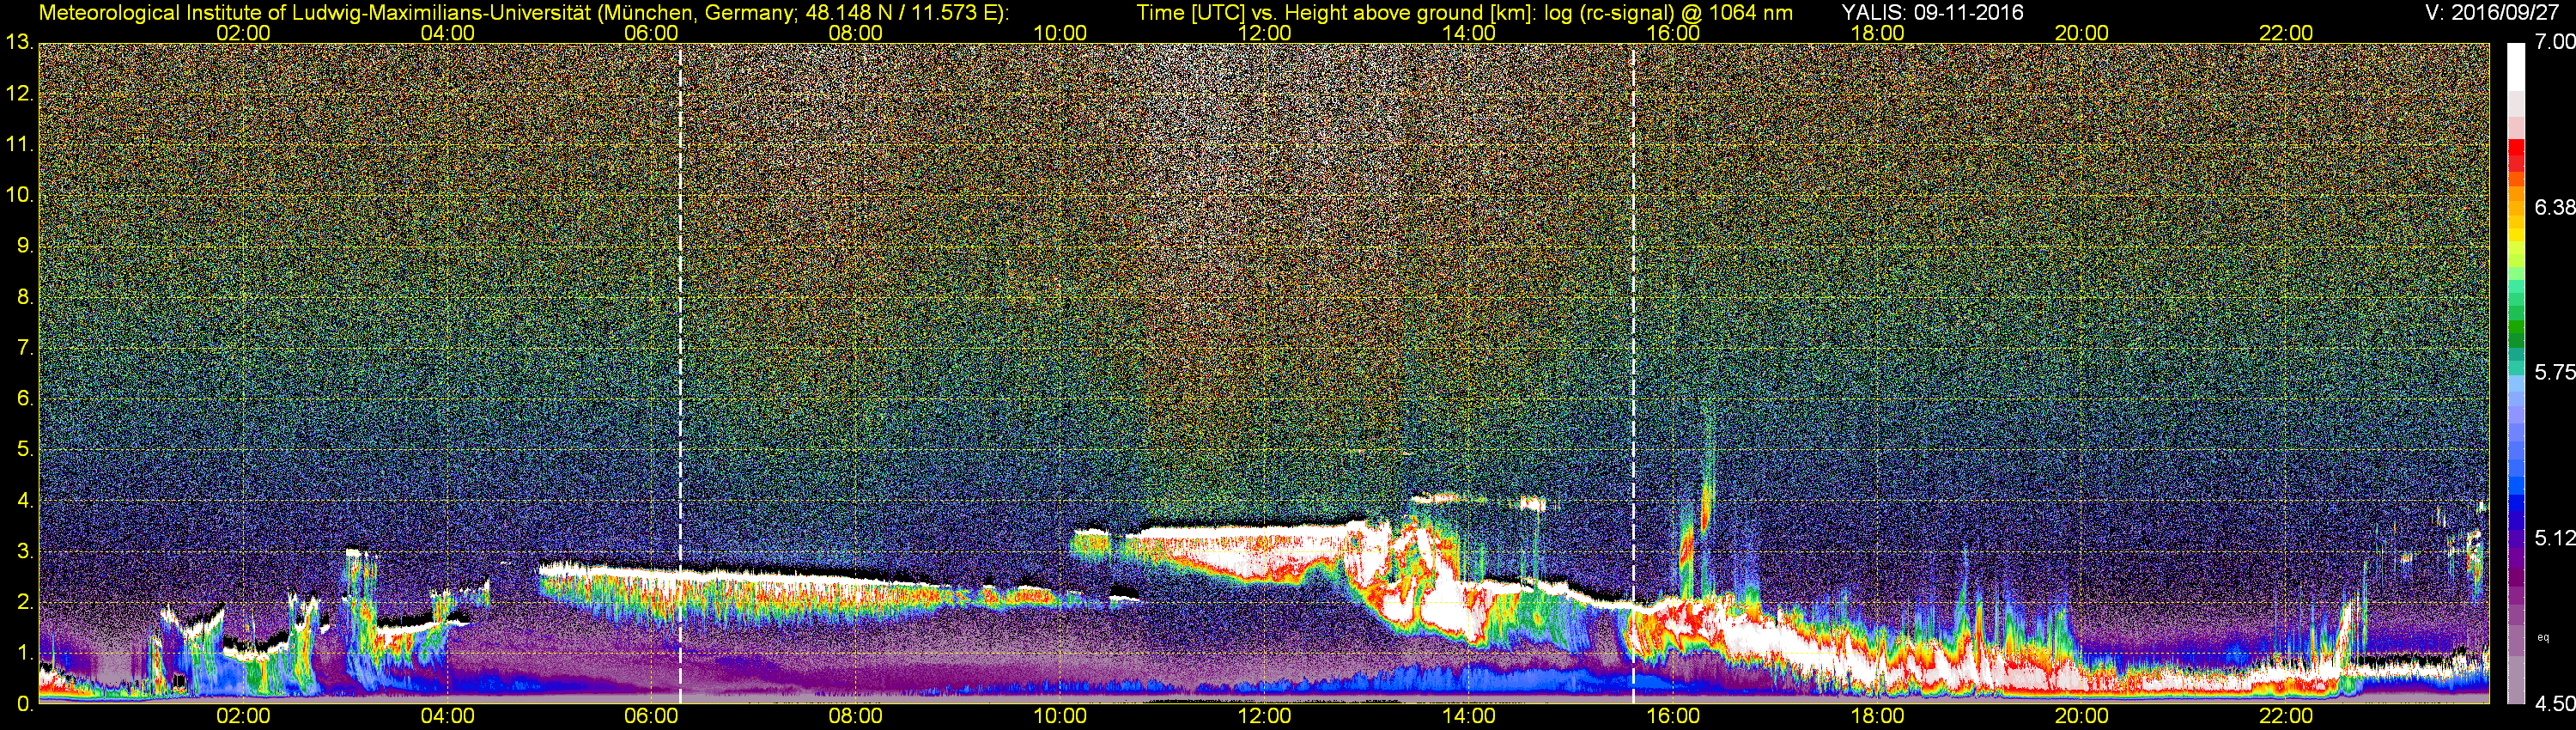
Task: Click the 22:00 label on the top time axis
Action: click(x=2286, y=33)
